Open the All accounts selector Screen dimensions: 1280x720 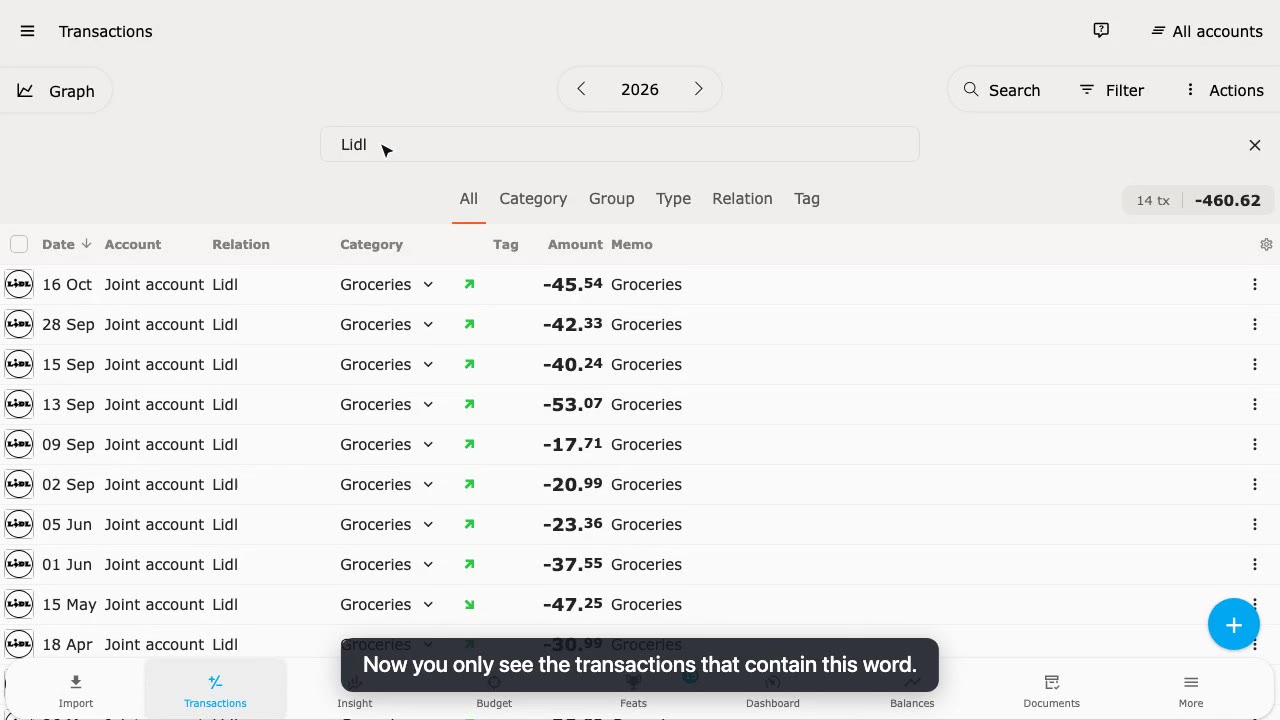(x=1207, y=31)
